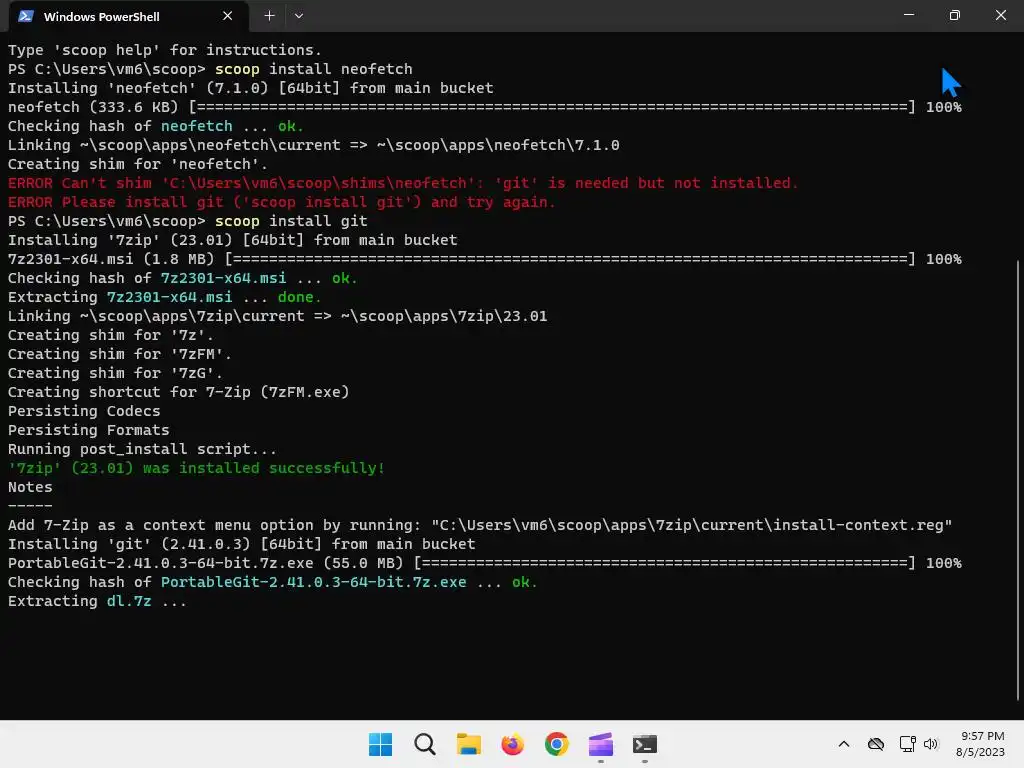Open a new terminal tab
Image resolution: width=1024 pixels, height=768 pixels.
click(x=269, y=16)
